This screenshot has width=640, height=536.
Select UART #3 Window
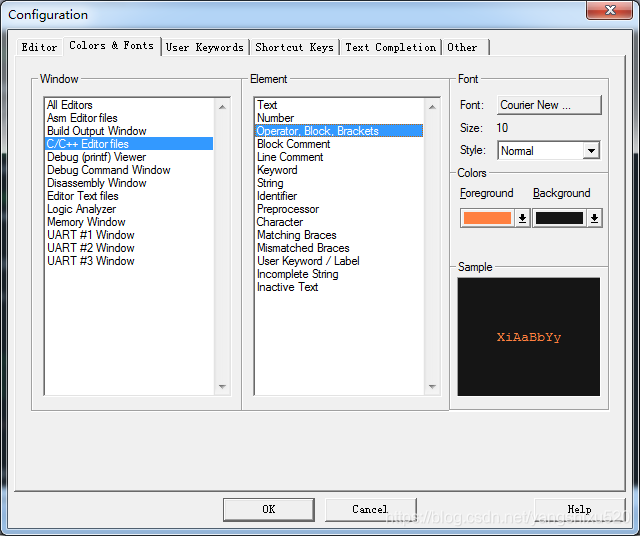pyautogui.click(x=129, y=261)
